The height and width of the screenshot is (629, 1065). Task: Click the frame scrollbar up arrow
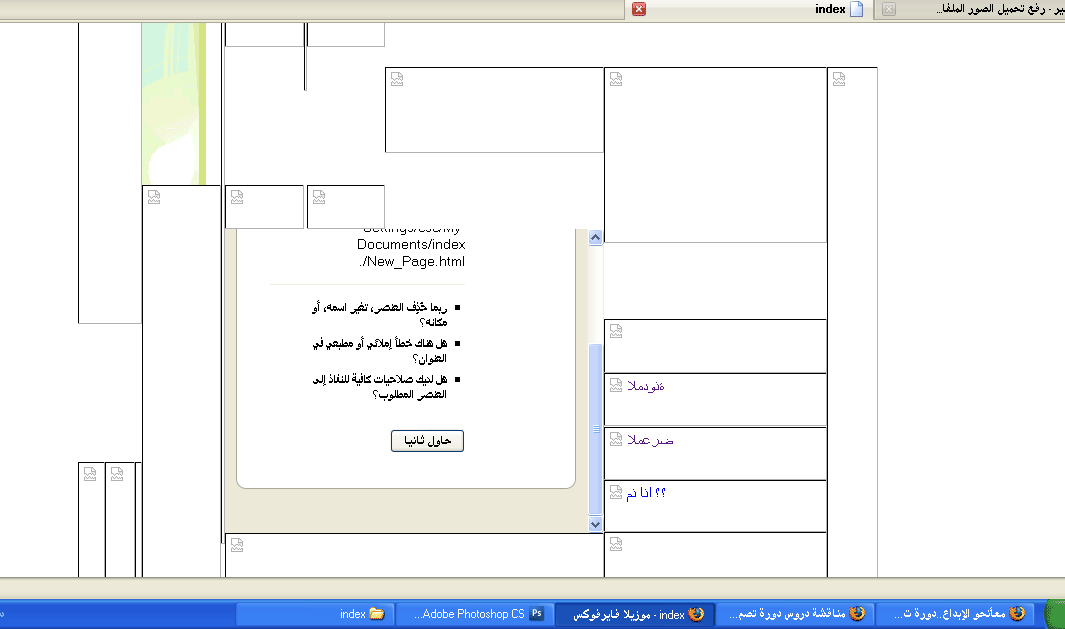(x=596, y=238)
